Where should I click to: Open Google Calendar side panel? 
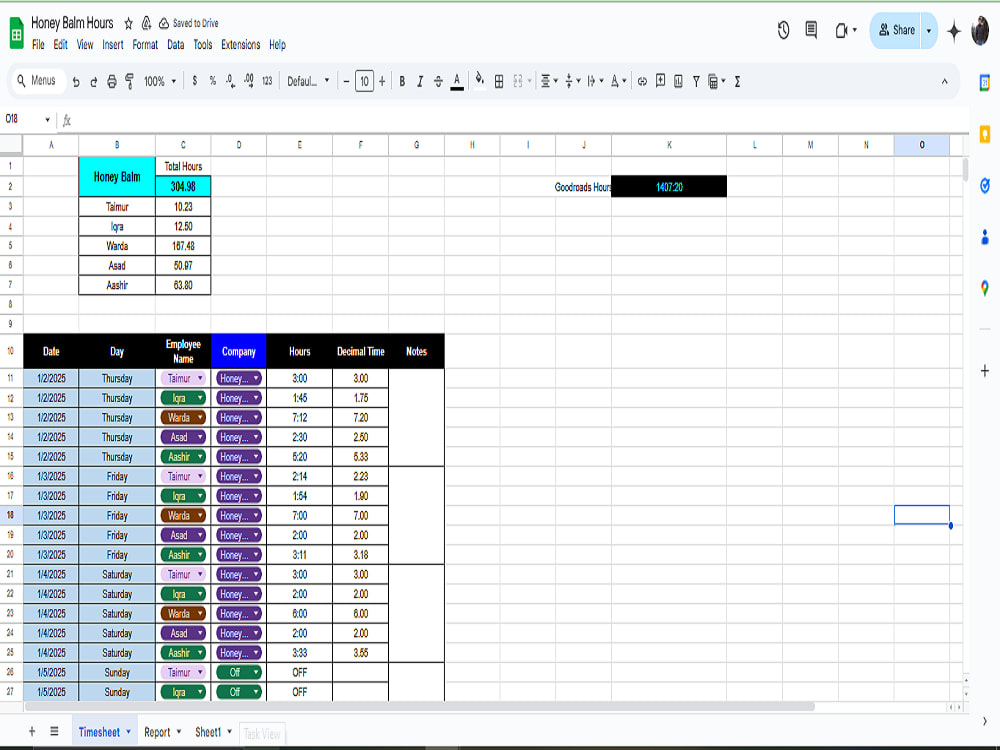click(985, 82)
